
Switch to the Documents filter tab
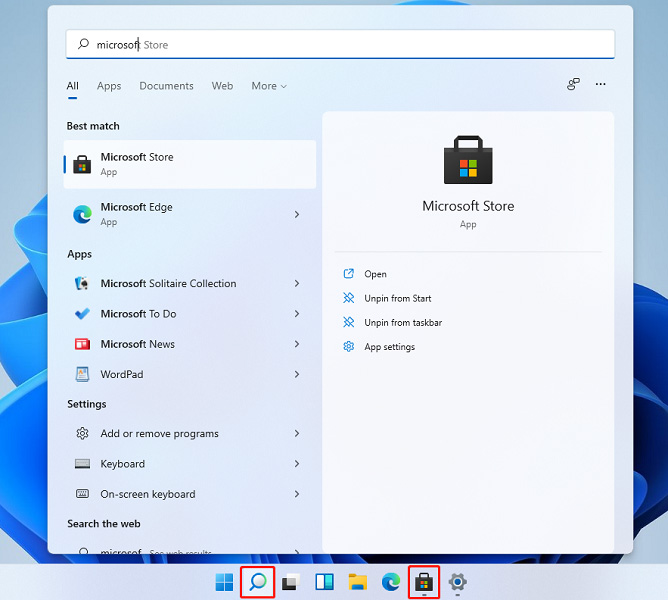click(x=166, y=86)
